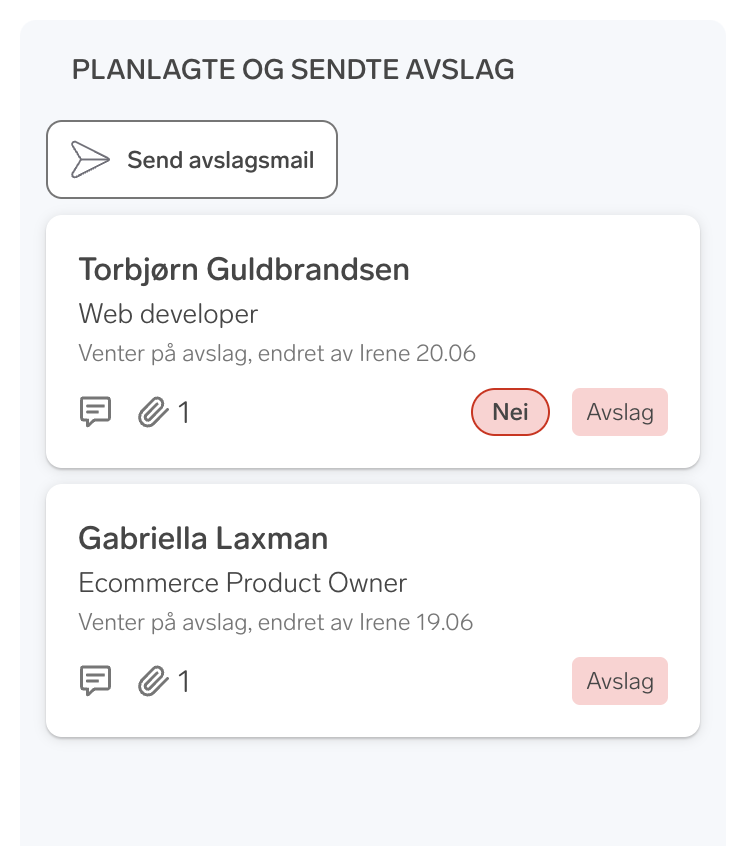Click the Torbjørn Guldbrandsen name heading
The height and width of the screenshot is (846, 748).
(244, 269)
